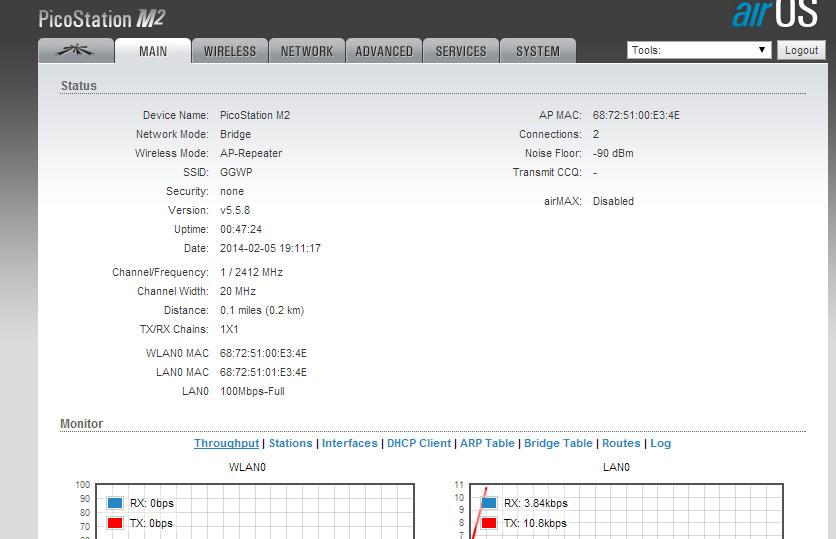Click the LAN0 MAC value 68:72:51:01:E3:4E
The width and height of the screenshot is (836, 539).
click(x=263, y=372)
